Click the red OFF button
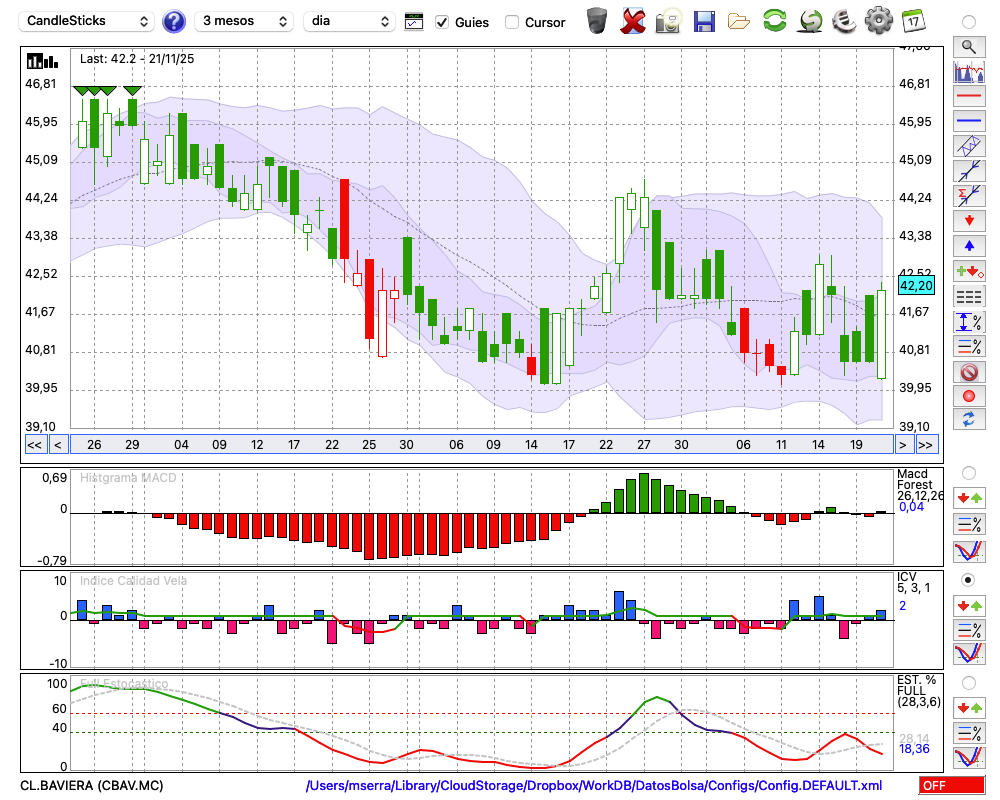The height and width of the screenshot is (800, 1000). click(x=951, y=785)
